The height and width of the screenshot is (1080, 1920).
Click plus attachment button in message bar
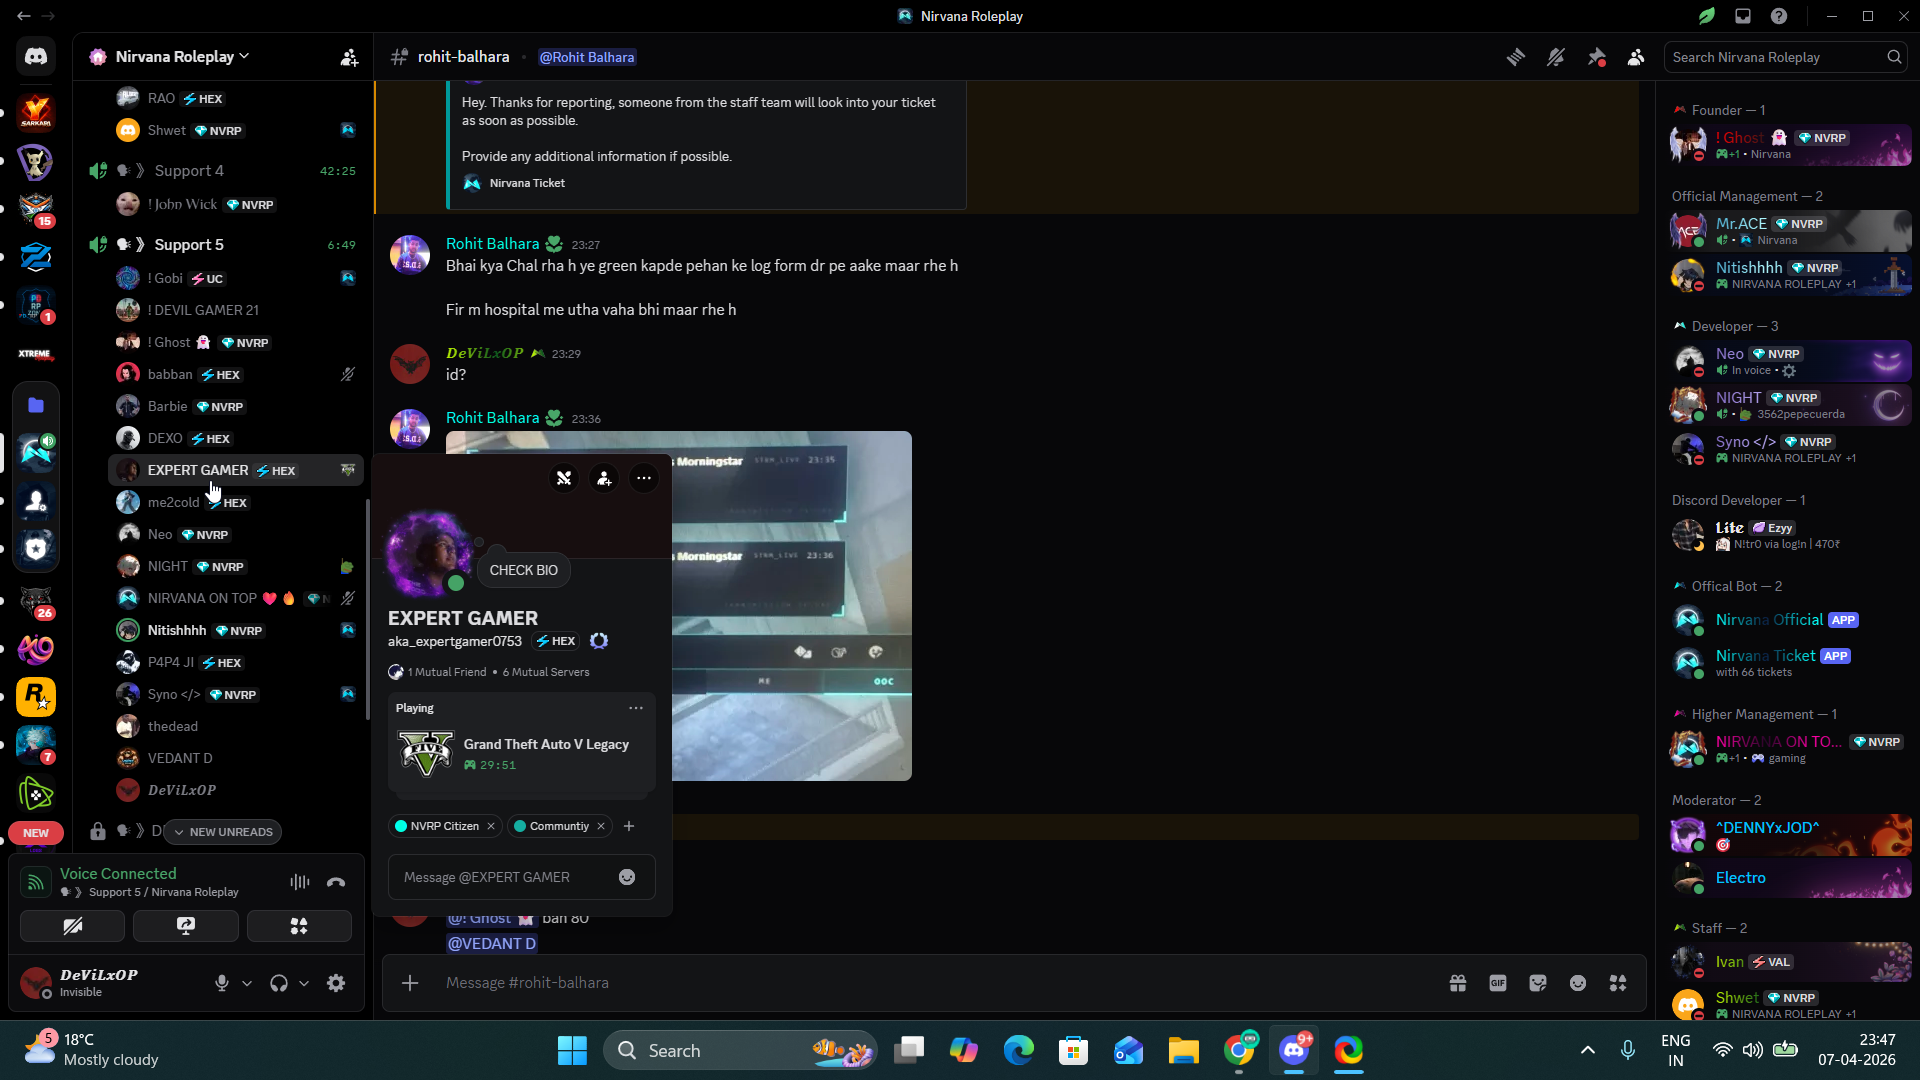tap(410, 983)
